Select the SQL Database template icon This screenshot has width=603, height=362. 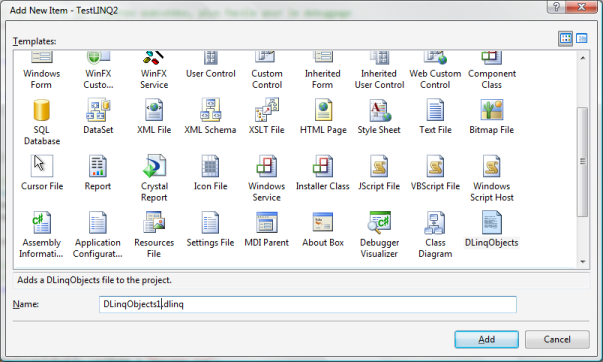click(x=42, y=110)
